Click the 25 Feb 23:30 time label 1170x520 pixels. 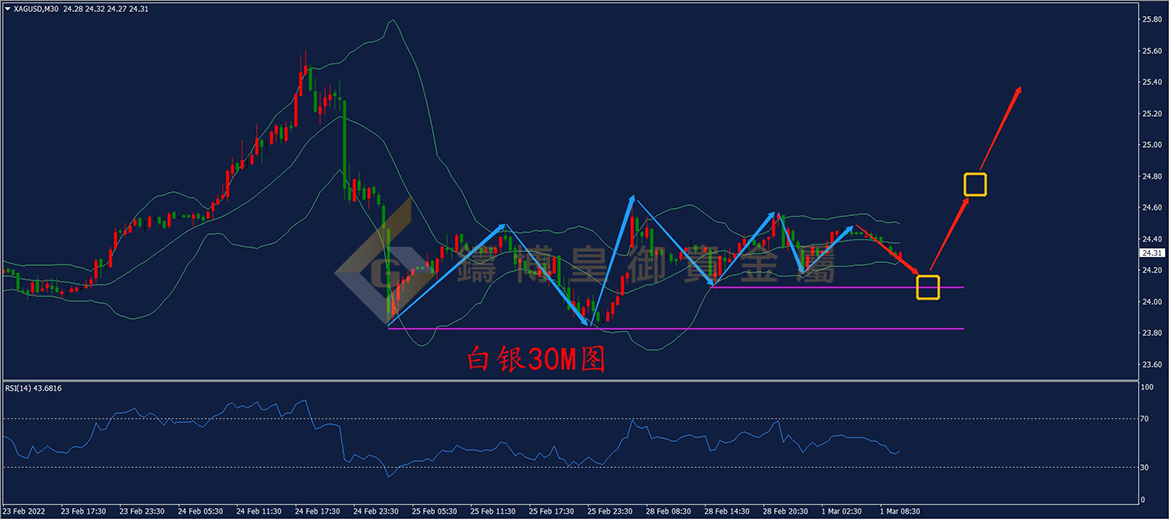[609, 512]
